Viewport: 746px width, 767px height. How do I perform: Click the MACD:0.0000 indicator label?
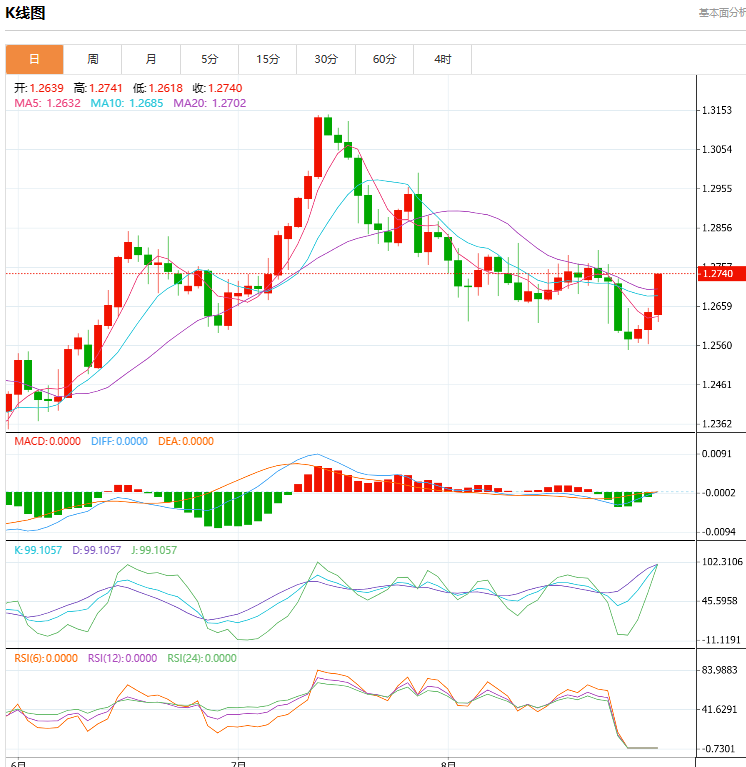pos(47,441)
